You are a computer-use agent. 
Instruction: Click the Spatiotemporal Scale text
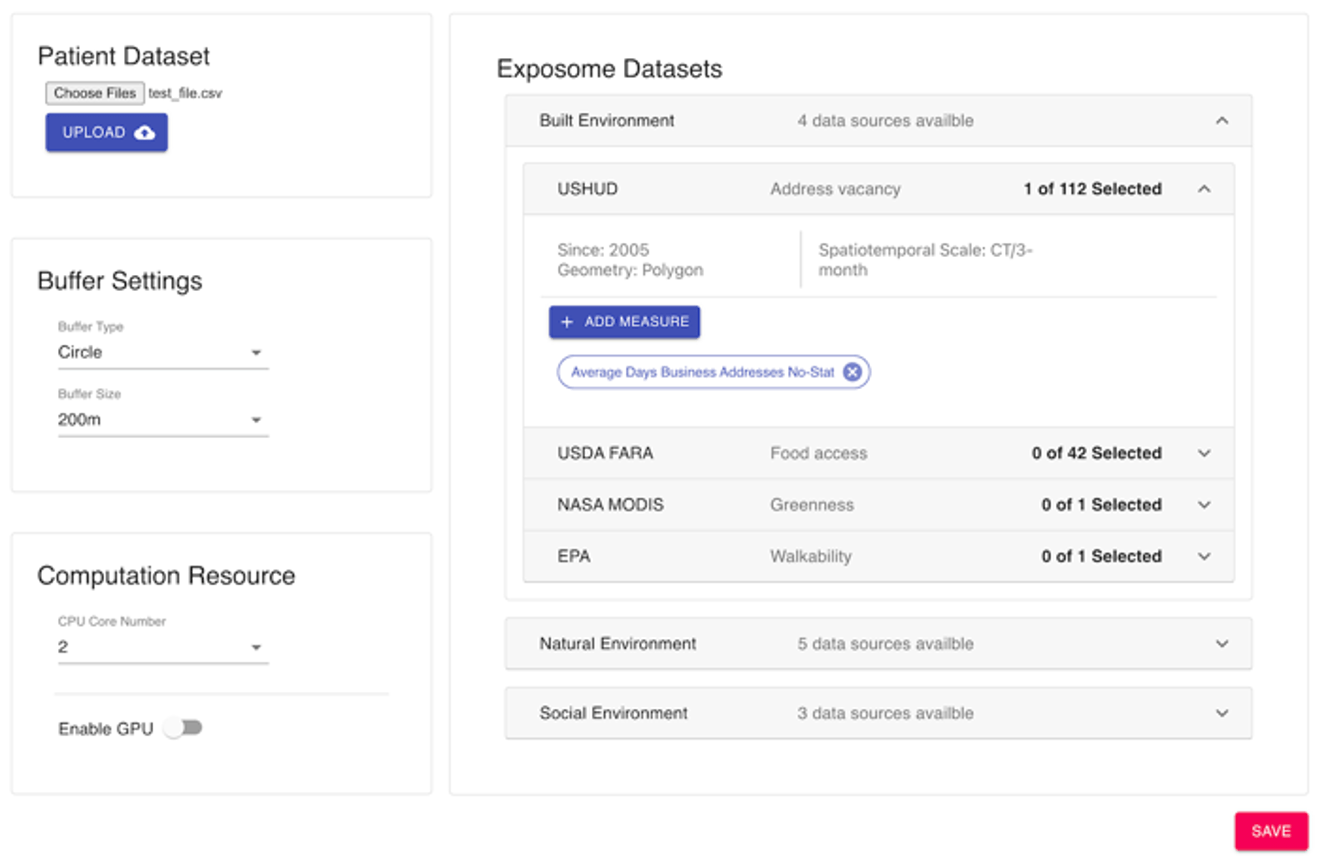[925, 260]
